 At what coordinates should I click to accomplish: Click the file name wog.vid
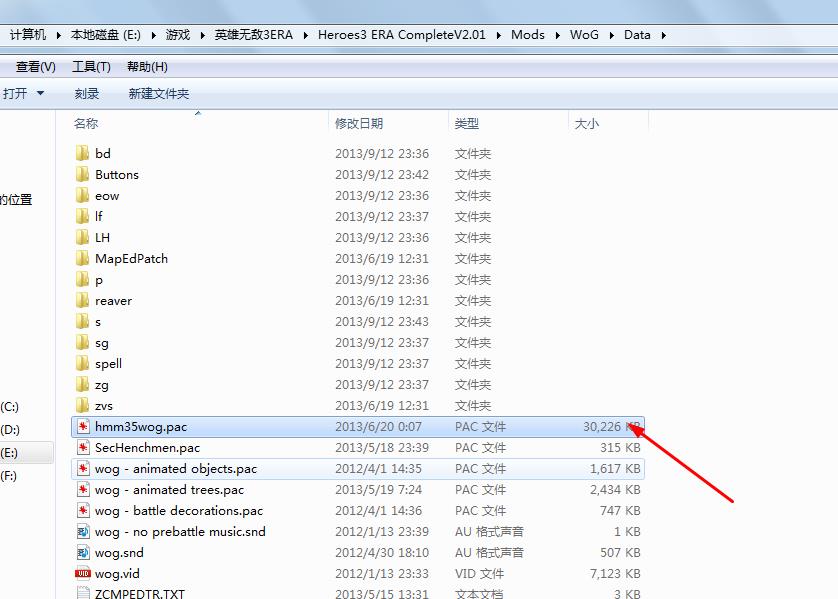[x=117, y=574]
